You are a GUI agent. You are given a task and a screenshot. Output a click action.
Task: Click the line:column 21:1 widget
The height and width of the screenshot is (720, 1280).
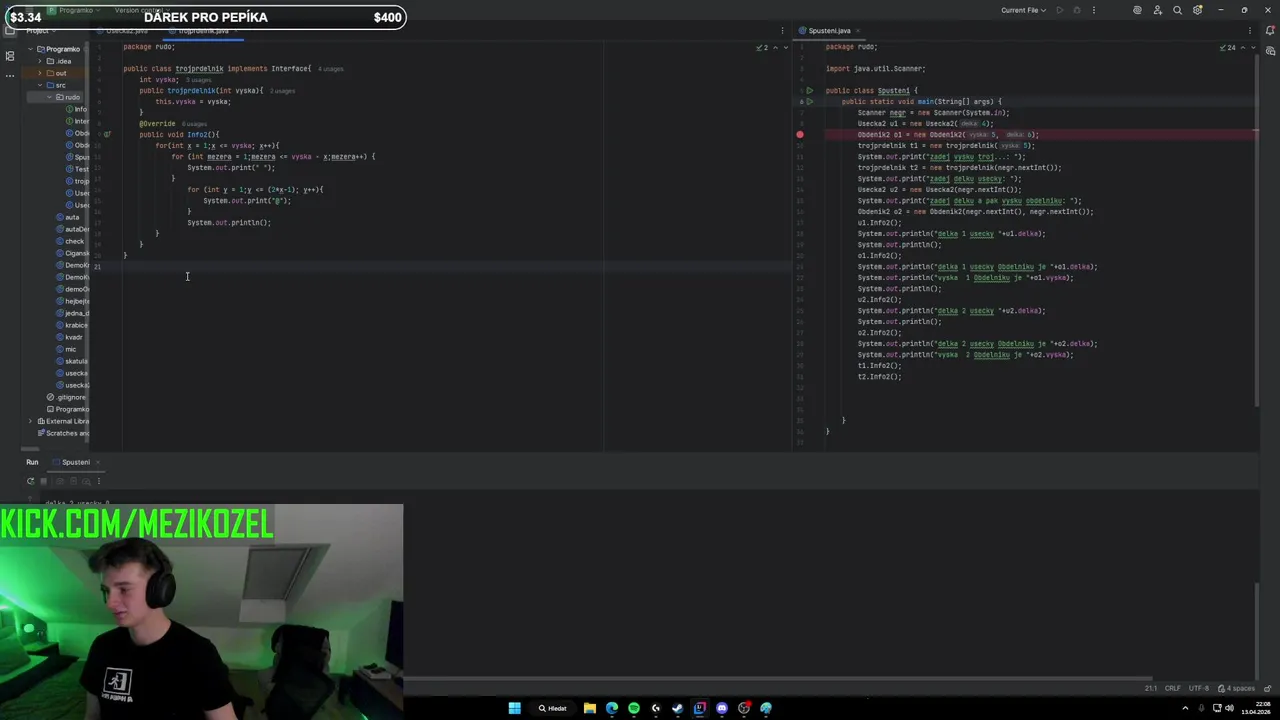pos(1151,688)
